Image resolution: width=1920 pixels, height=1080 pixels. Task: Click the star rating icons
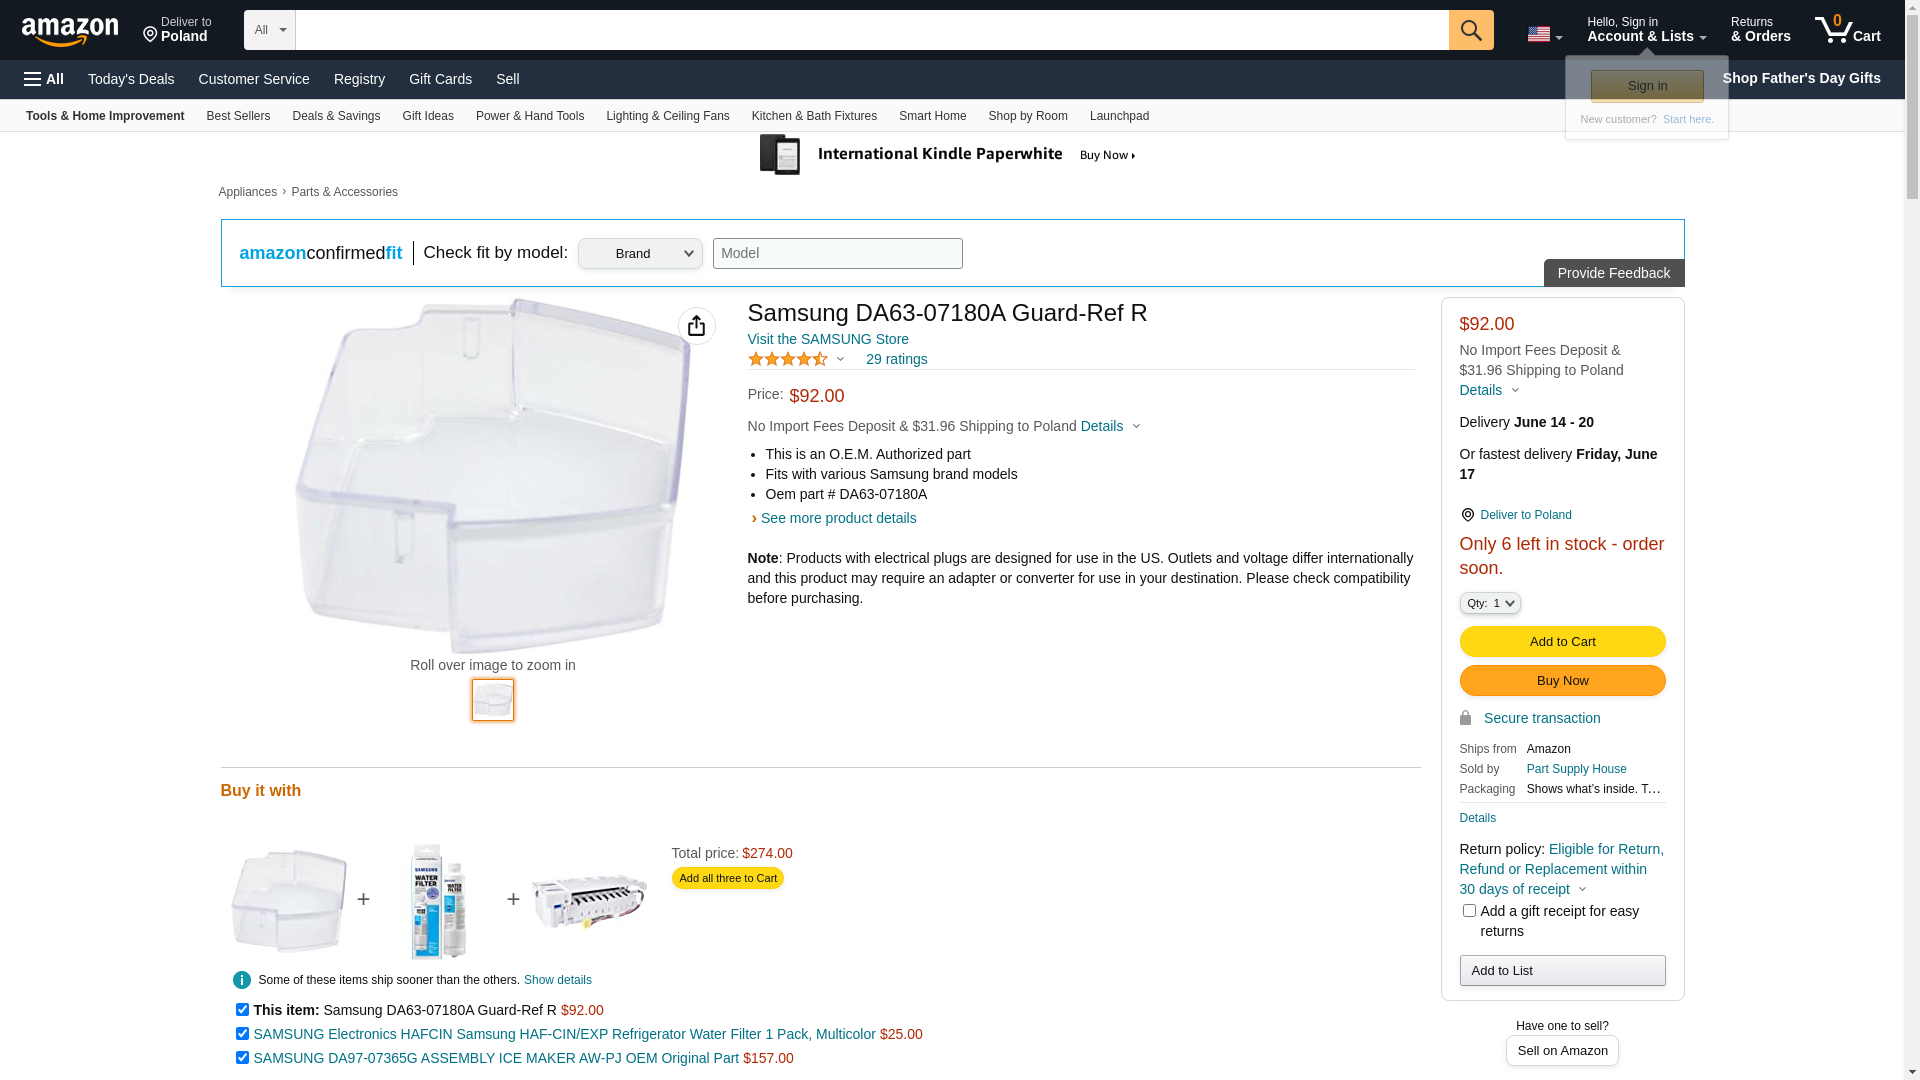(x=788, y=359)
